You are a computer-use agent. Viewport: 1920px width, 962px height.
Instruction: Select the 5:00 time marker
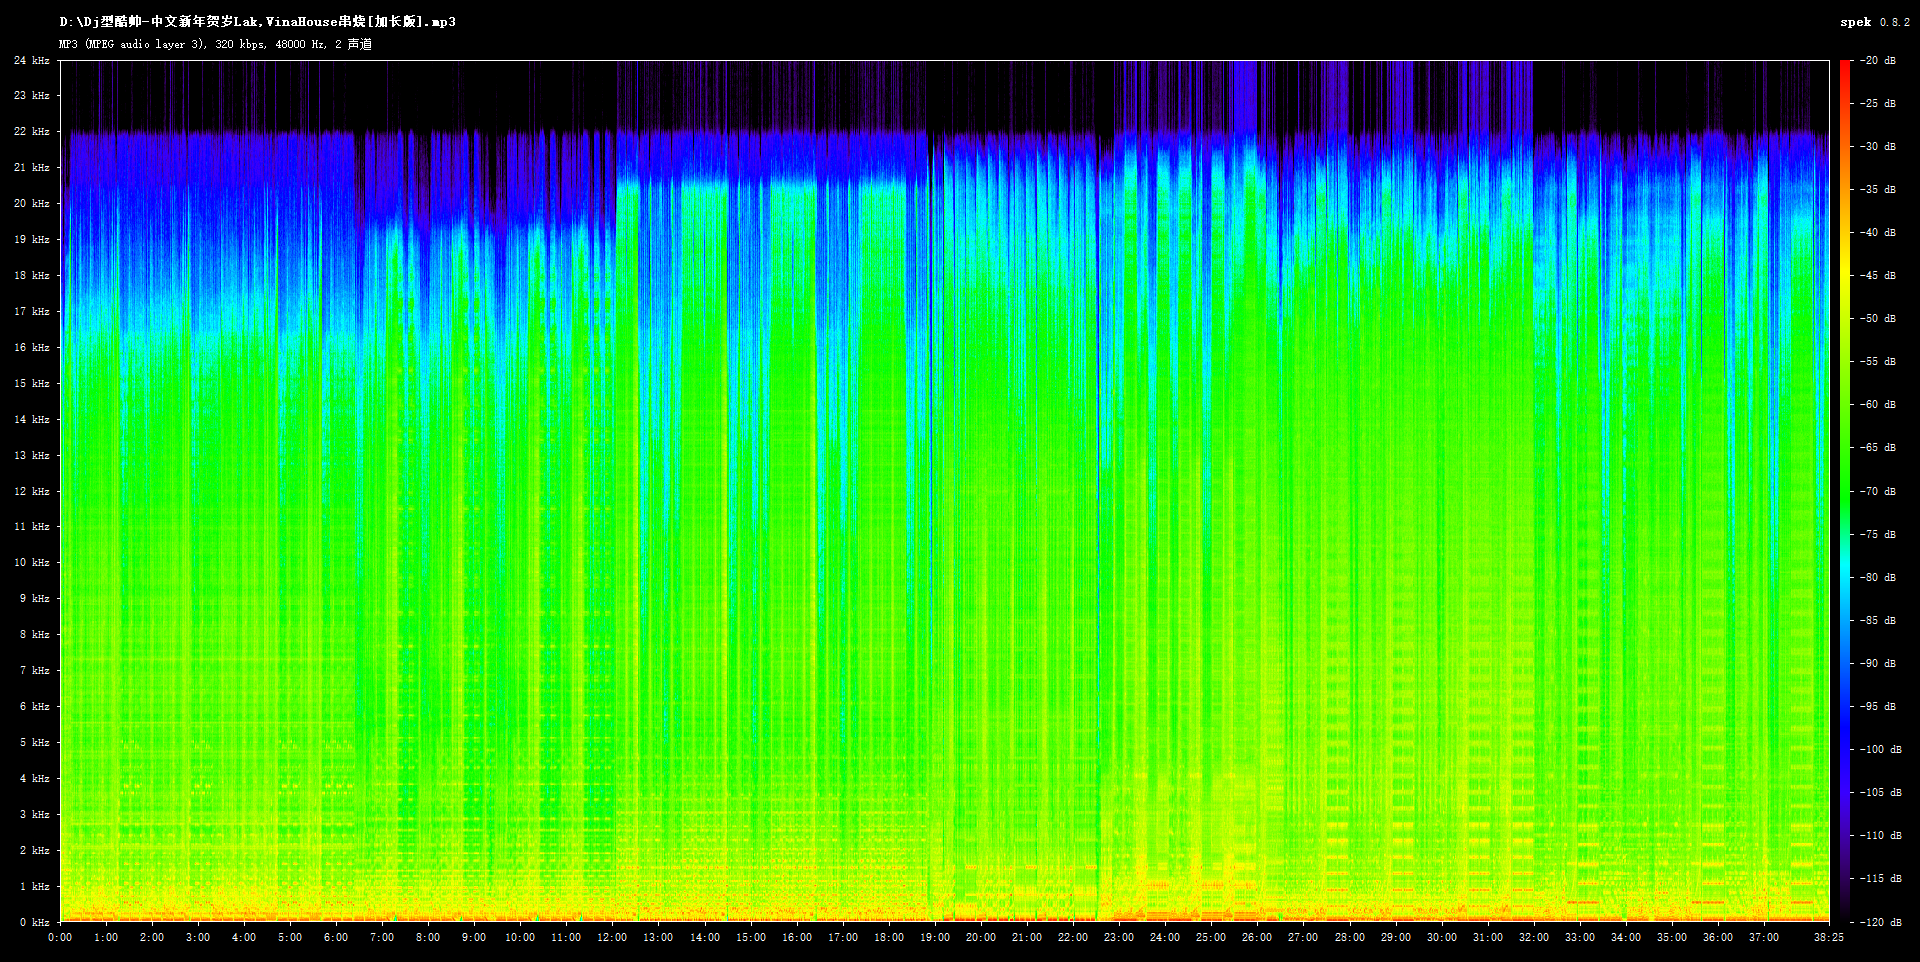(290, 938)
